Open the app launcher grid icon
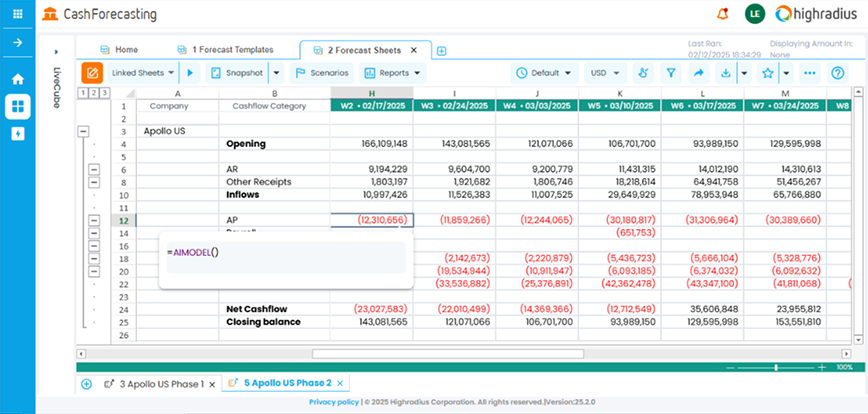This screenshot has height=414, width=868. 18,13
